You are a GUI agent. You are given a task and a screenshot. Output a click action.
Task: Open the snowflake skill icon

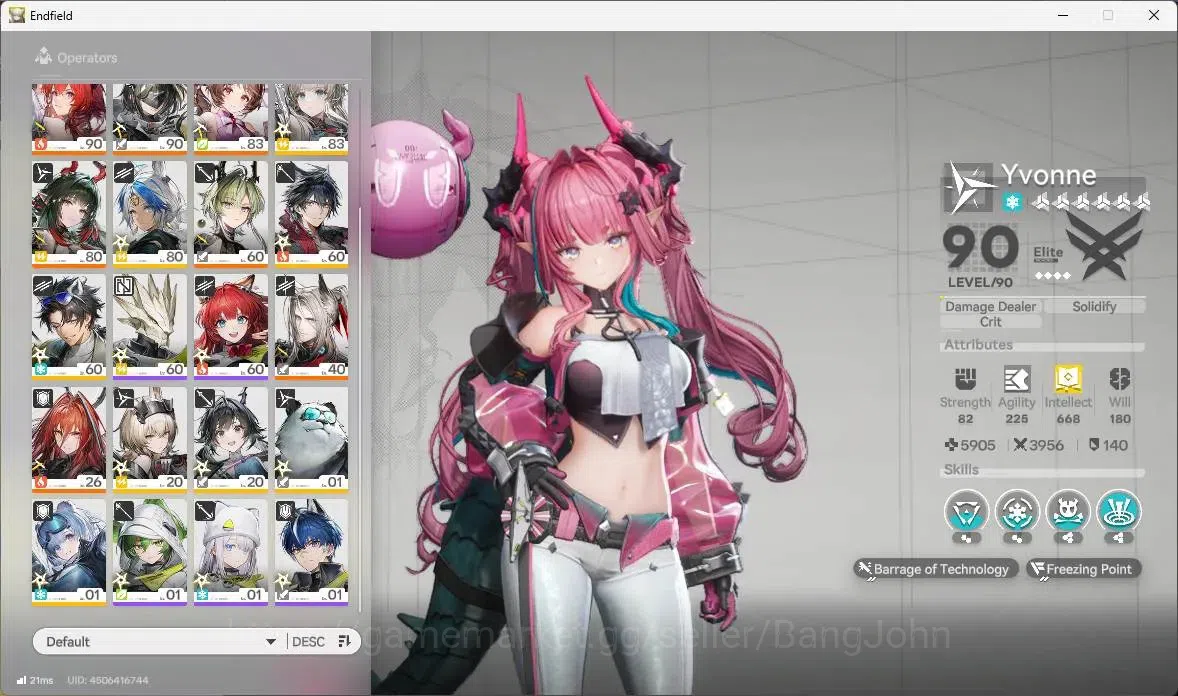click(x=1017, y=512)
